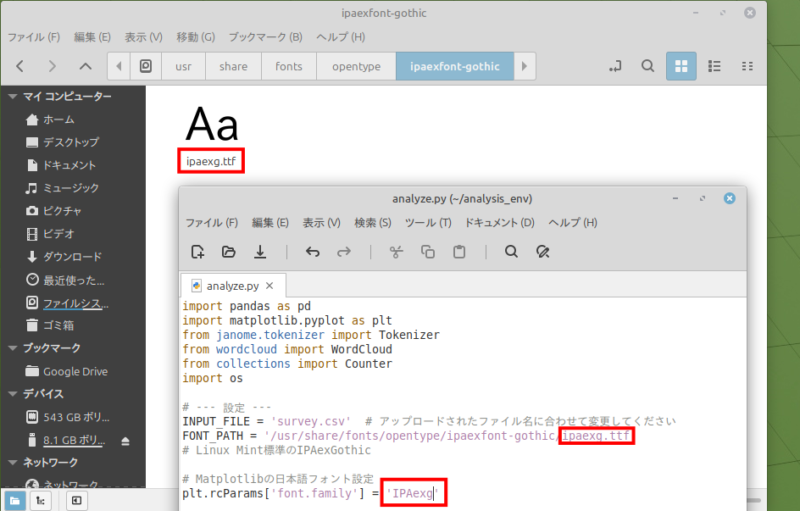Show tree view in sidebar
Screen dimensions: 800x511
pyautogui.click(x=39, y=499)
